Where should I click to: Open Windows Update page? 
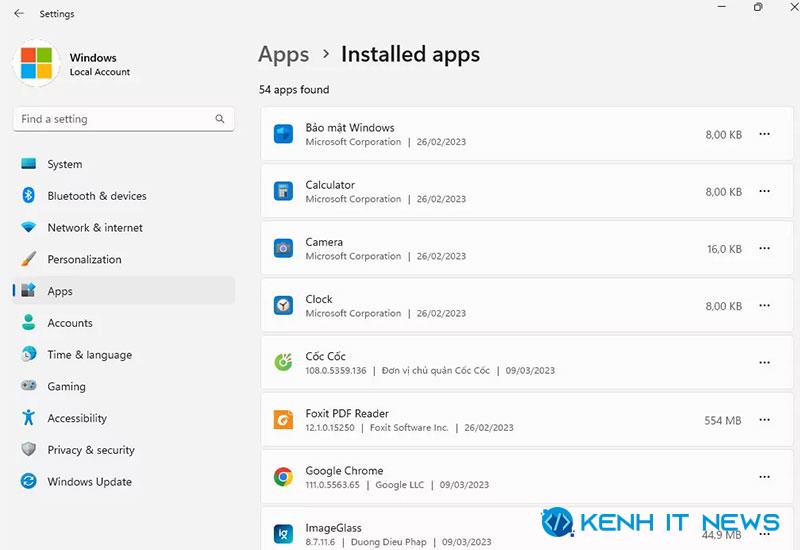click(x=124, y=481)
